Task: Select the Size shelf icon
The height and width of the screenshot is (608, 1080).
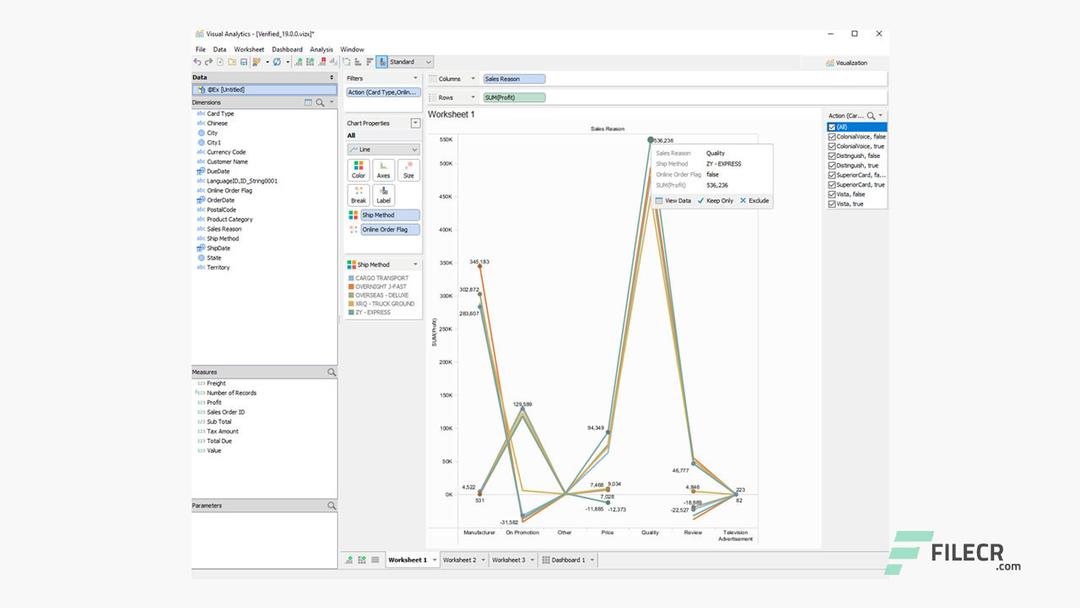Action: pos(407,170)
